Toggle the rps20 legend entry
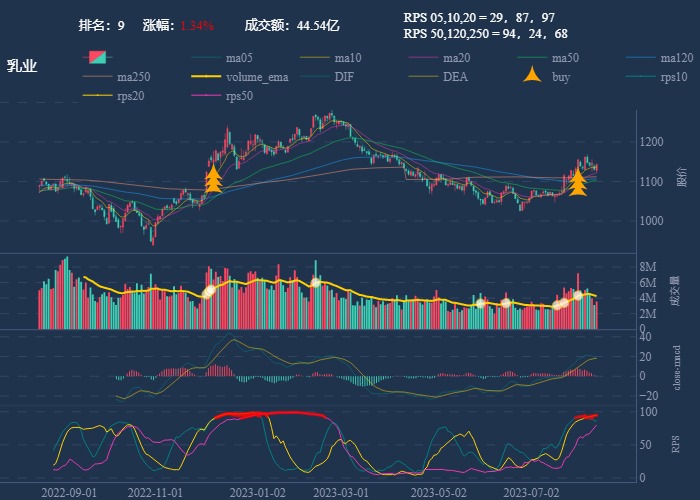Screen dimensions: 700x500 (129, 96)
